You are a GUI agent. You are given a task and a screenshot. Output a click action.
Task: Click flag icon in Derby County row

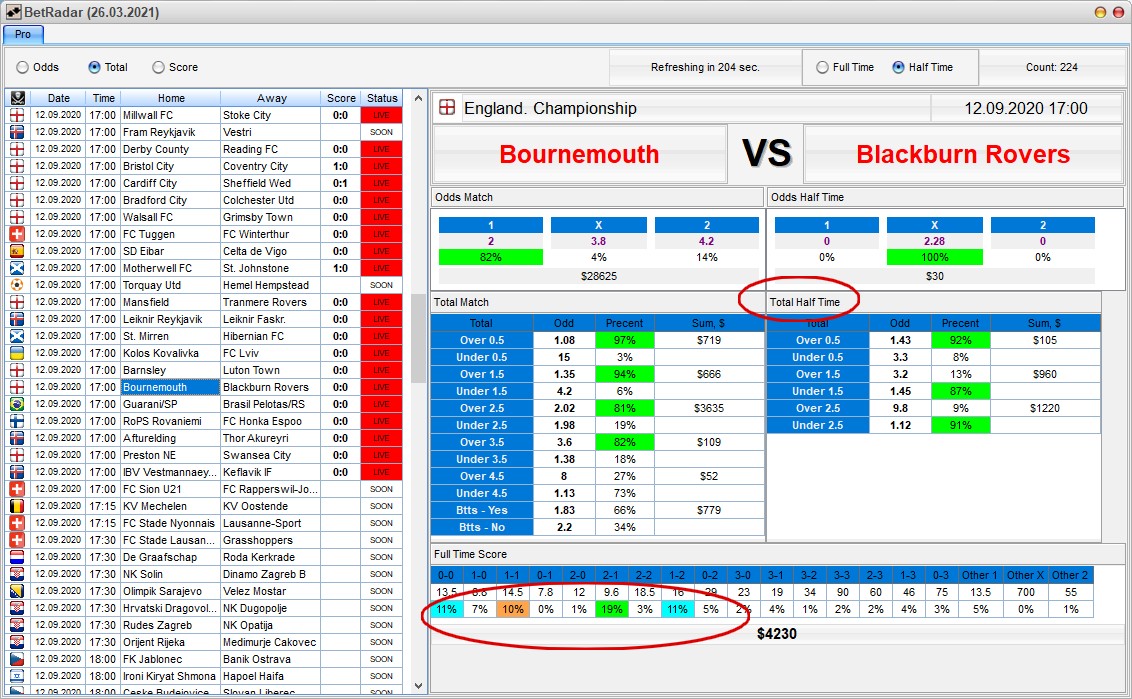pos(17,149)
